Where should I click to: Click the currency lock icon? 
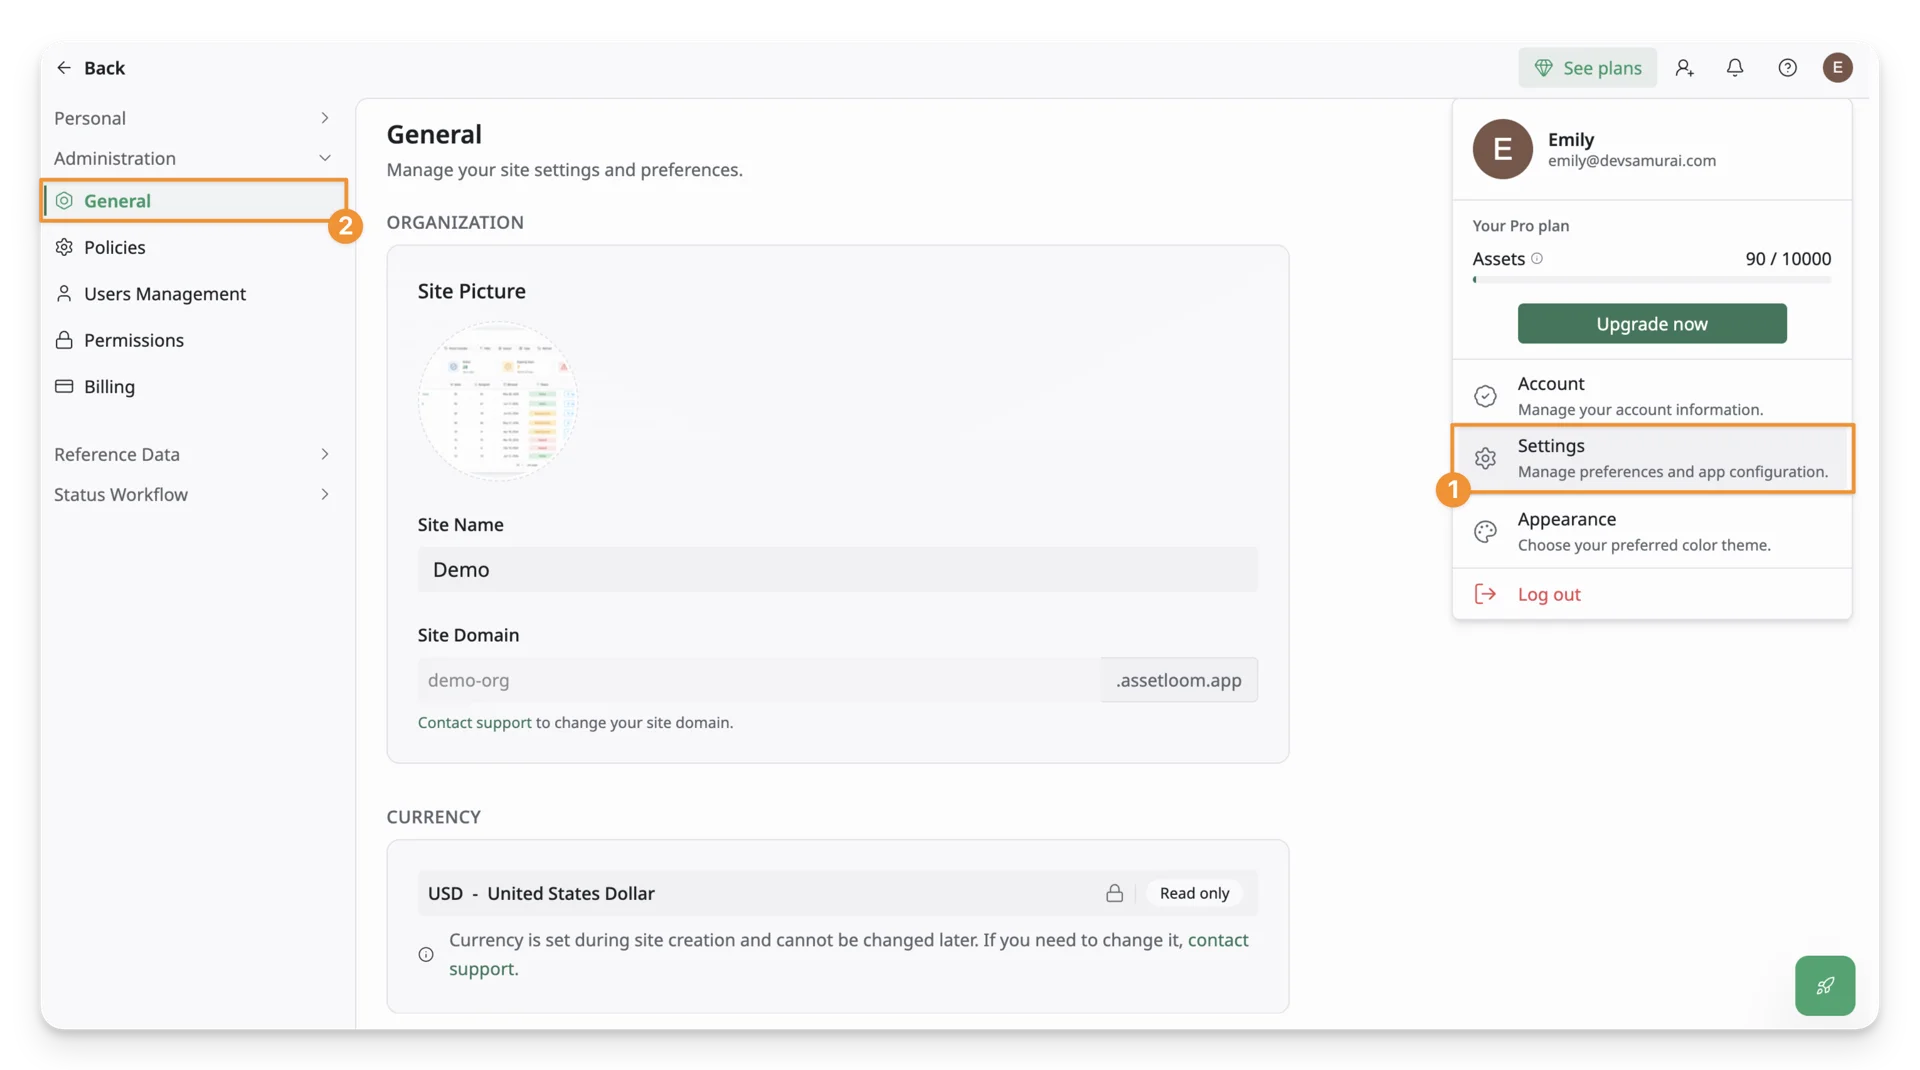[x=1114, y=893]
